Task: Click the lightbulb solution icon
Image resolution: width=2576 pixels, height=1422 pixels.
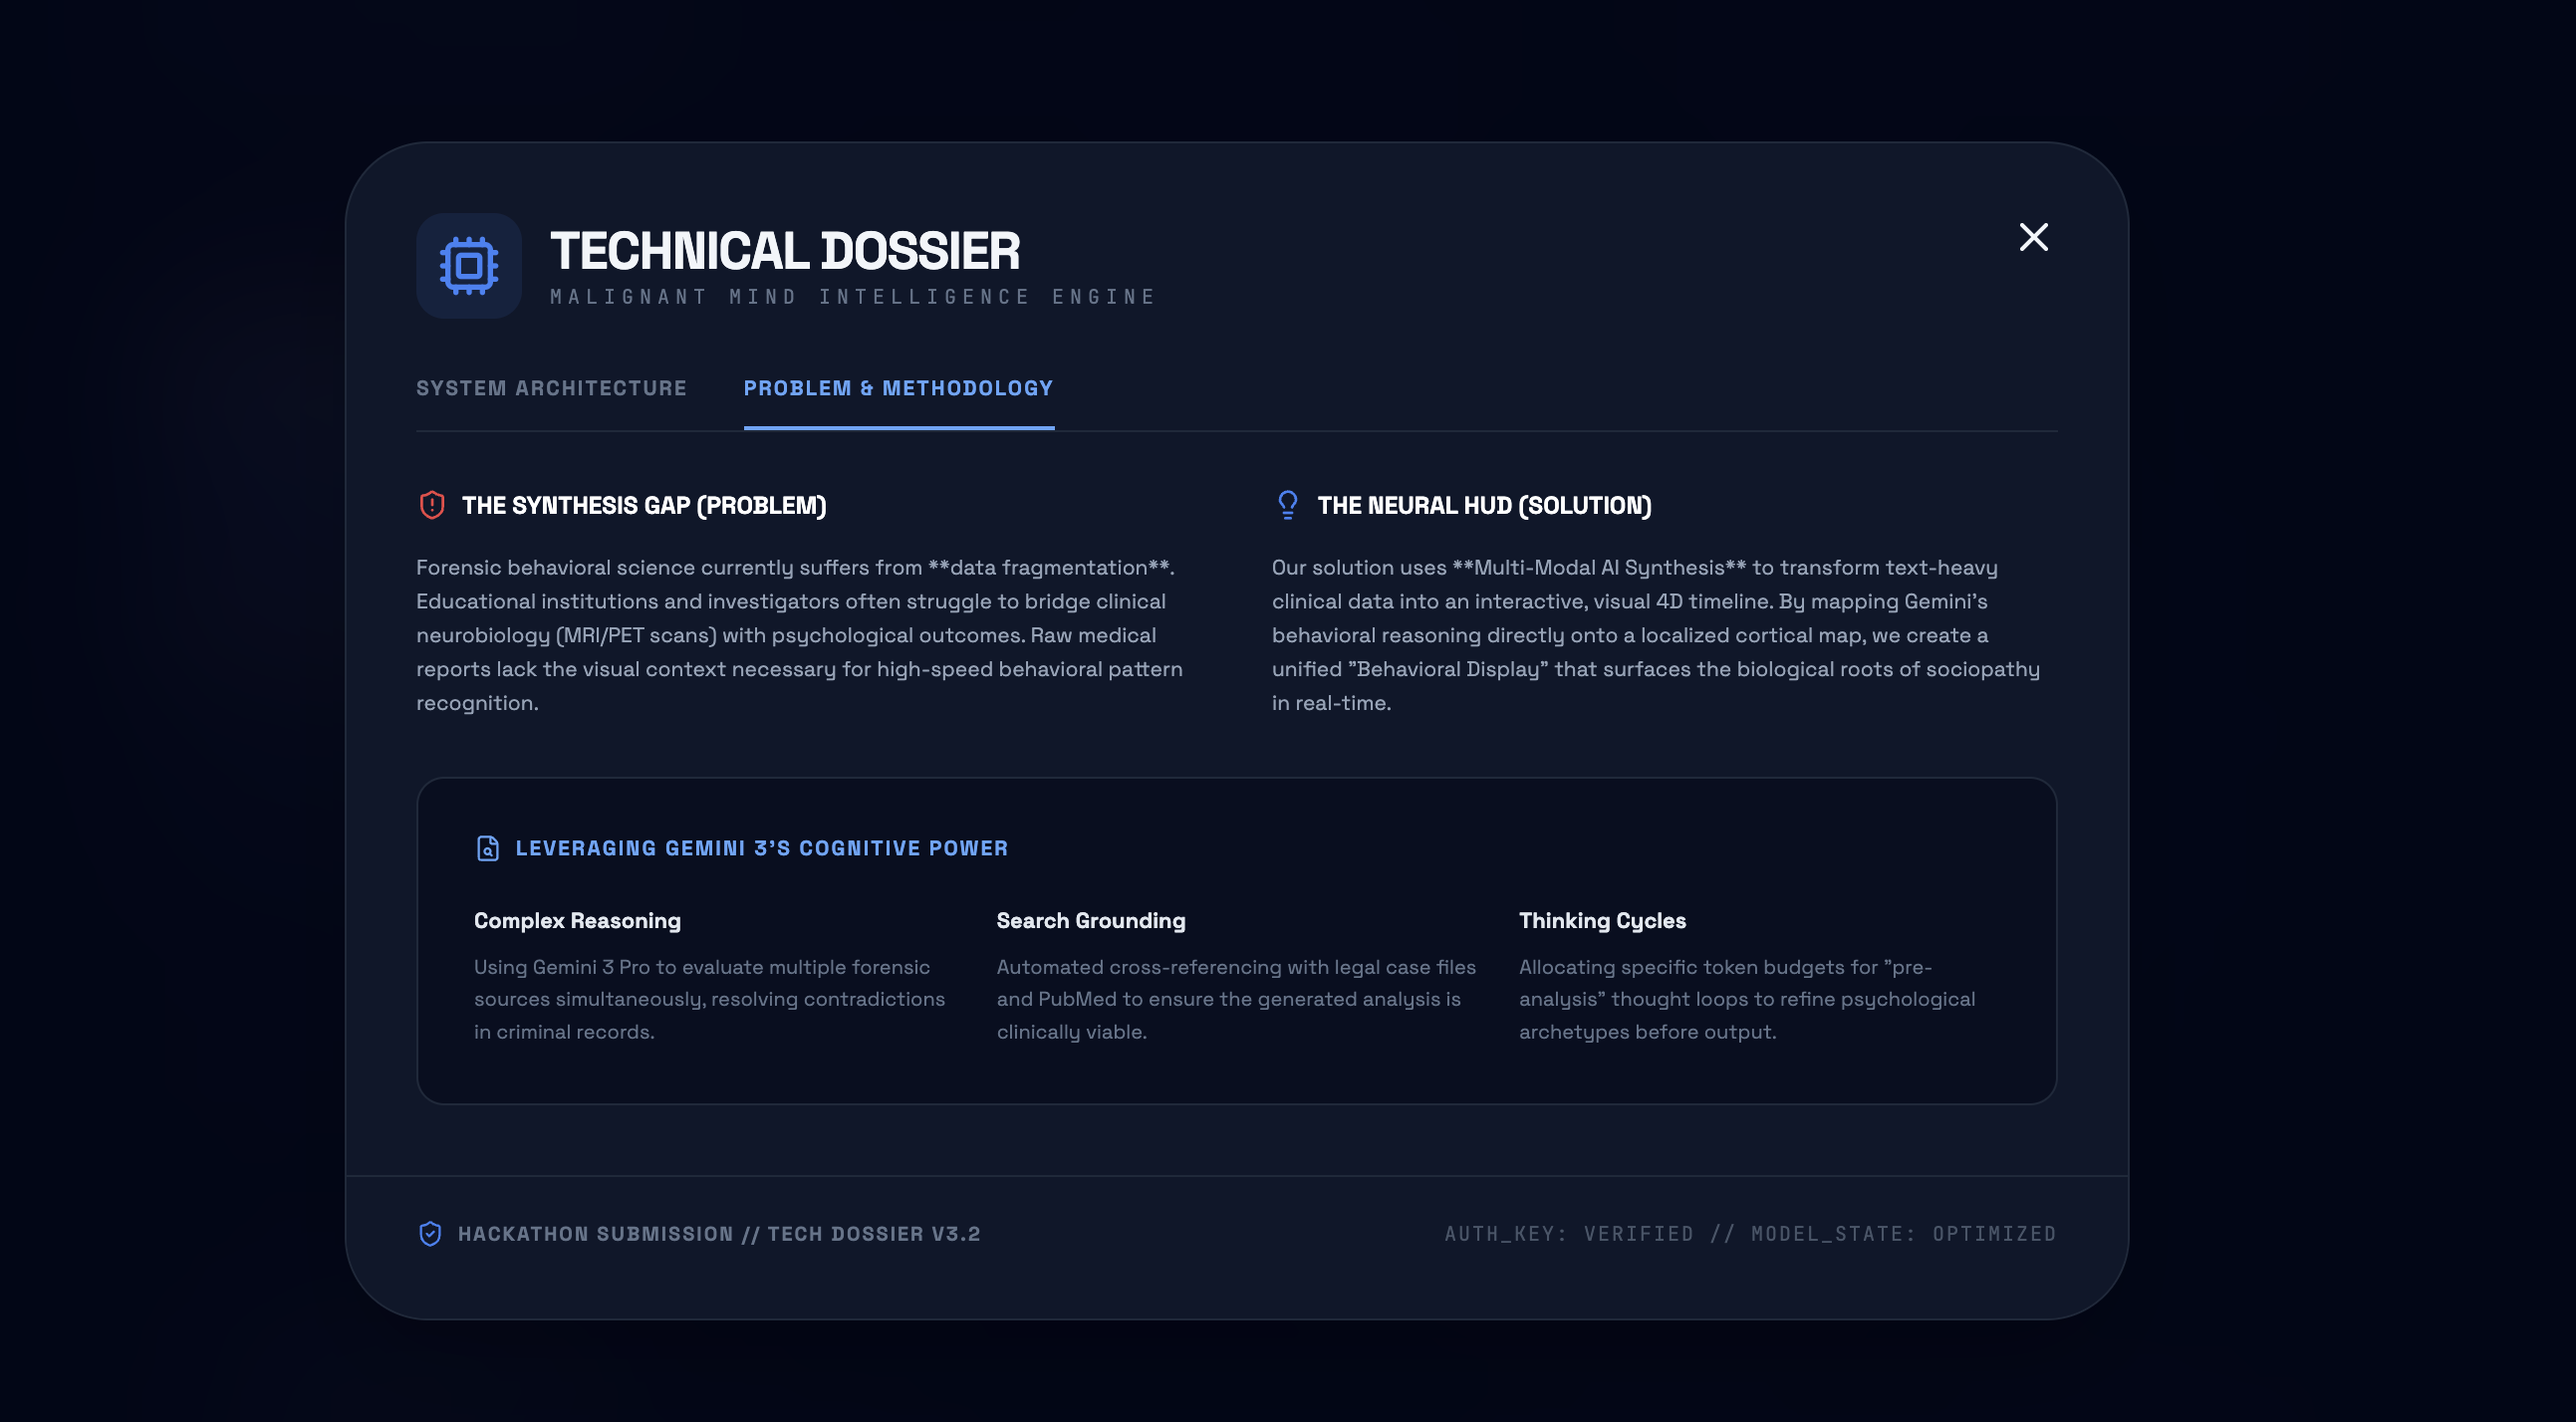Action: (x=1287, y=505)
